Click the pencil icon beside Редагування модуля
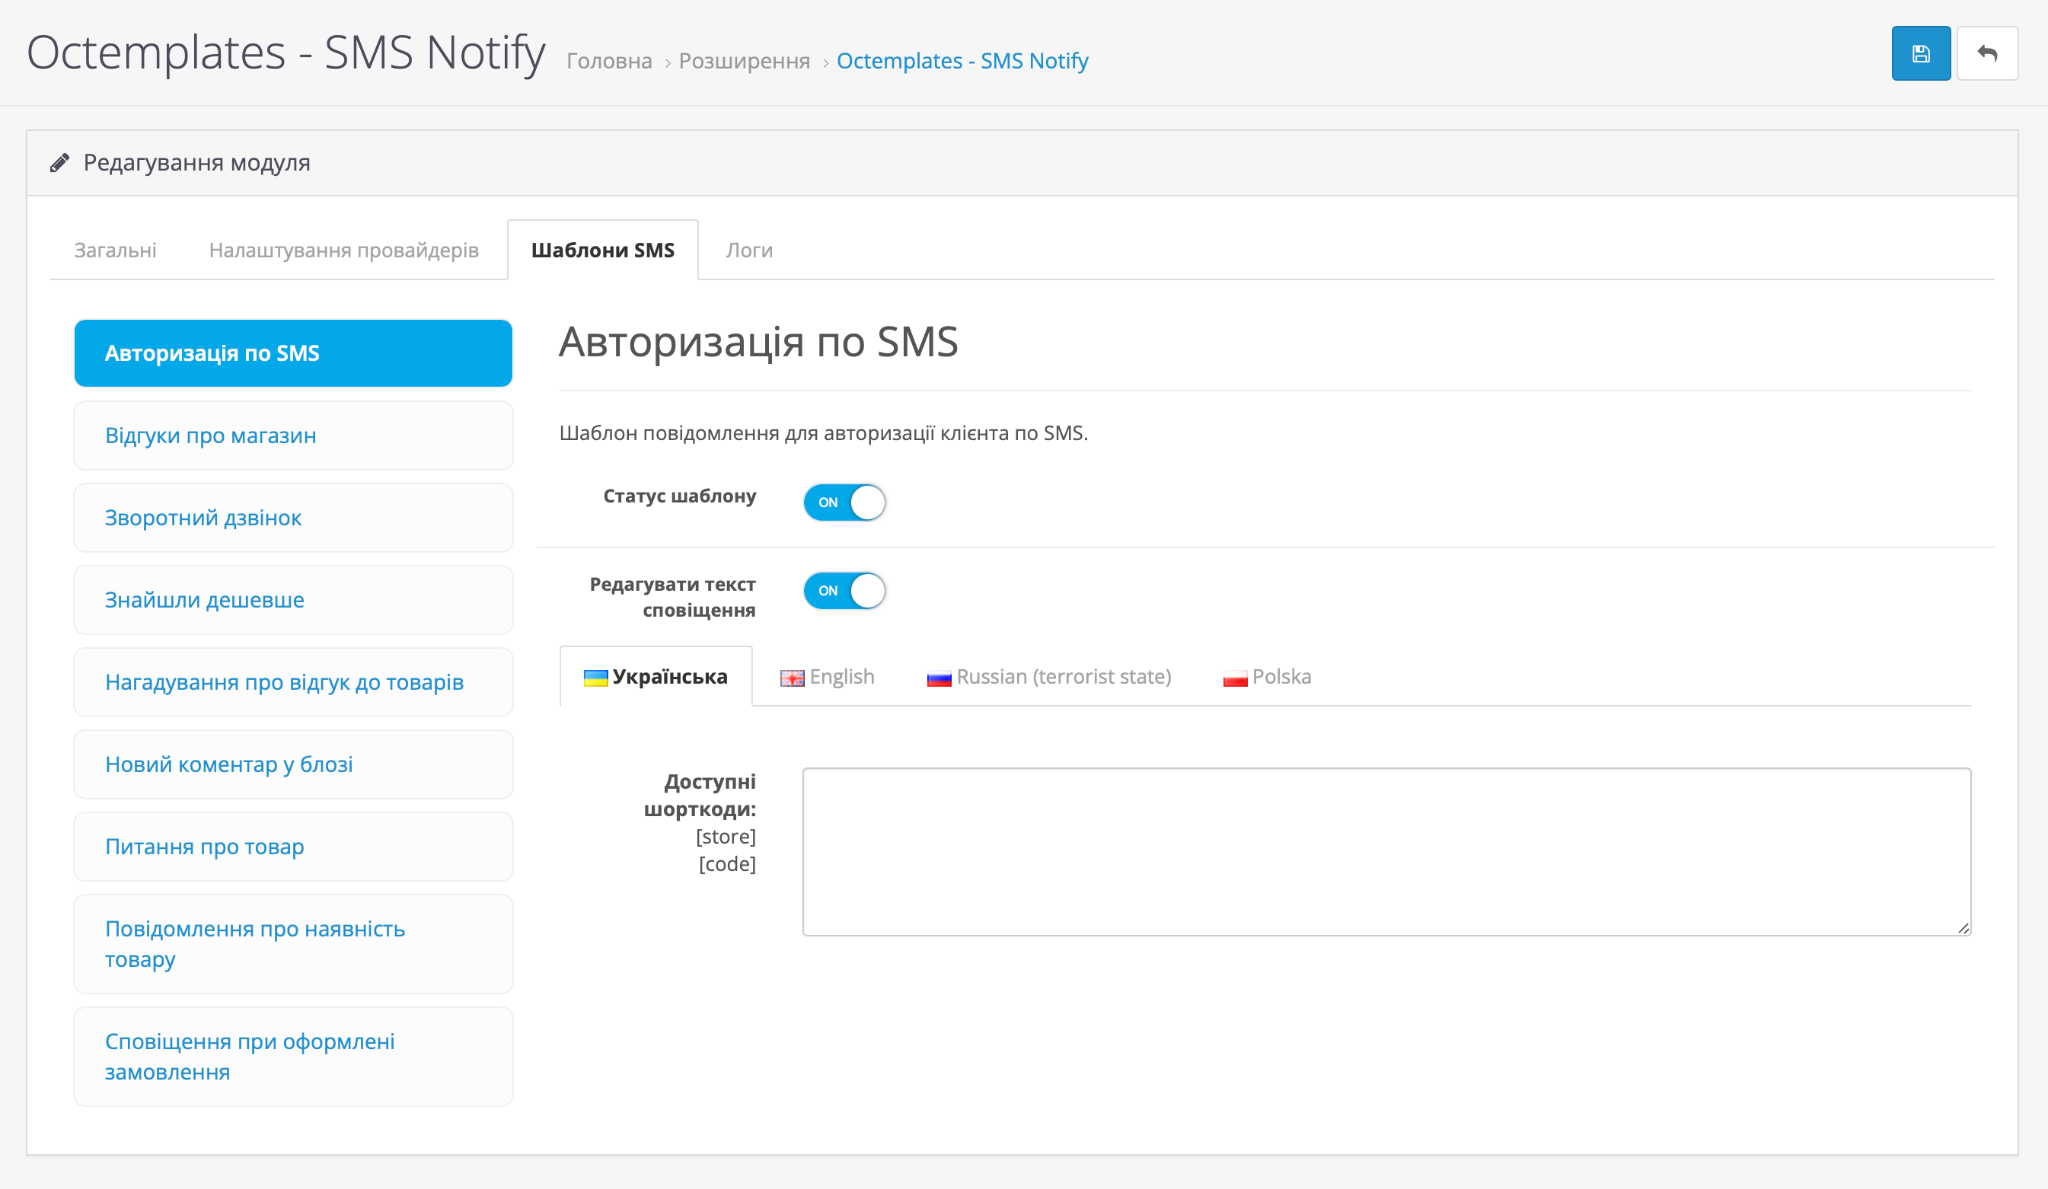 [60, 163]
